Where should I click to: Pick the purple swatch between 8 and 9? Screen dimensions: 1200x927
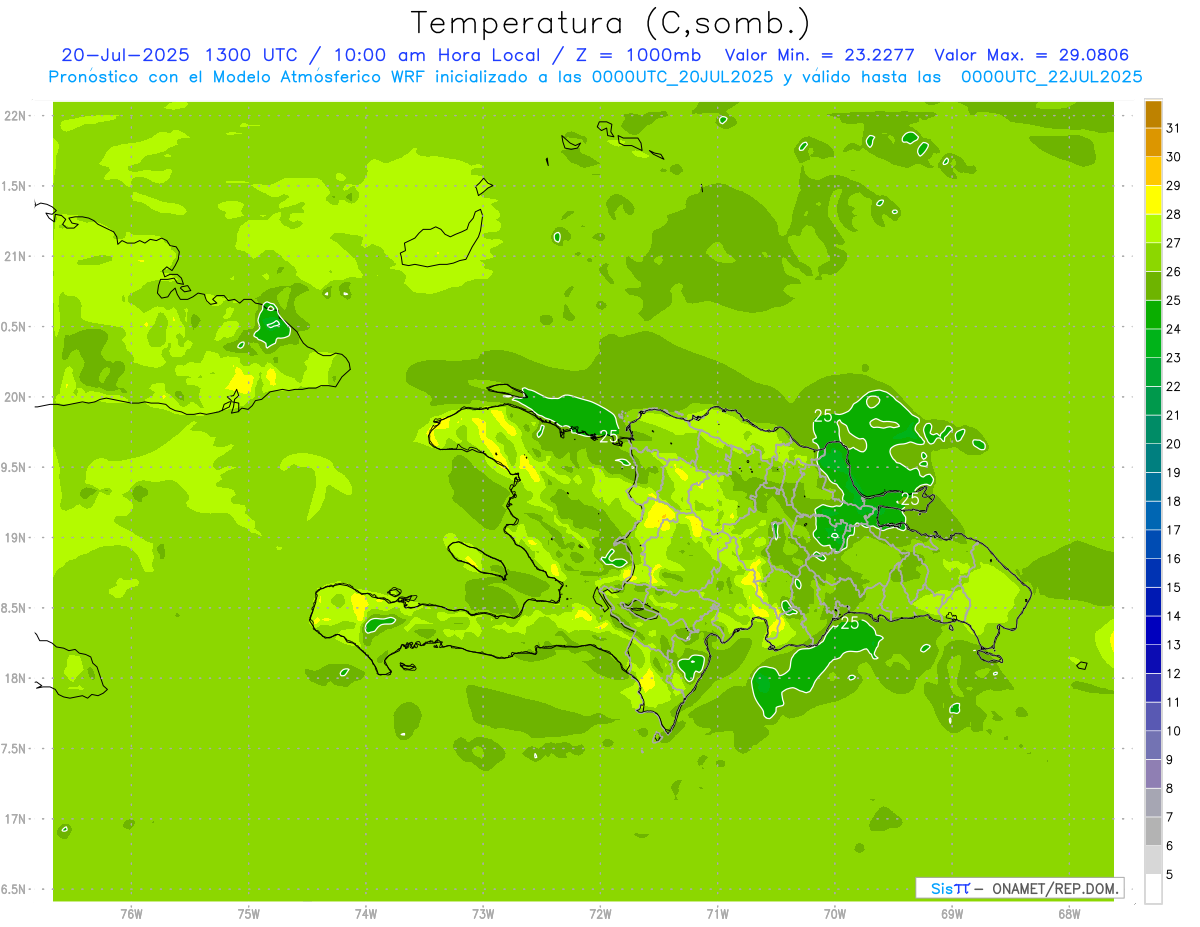click(1153, 774)
